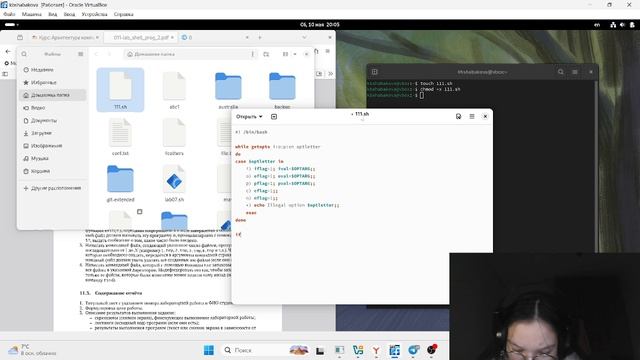The height and width of the screenshot is (360, 640).
Task: Select the 111.sh file in Files
Action: point(120,90)
